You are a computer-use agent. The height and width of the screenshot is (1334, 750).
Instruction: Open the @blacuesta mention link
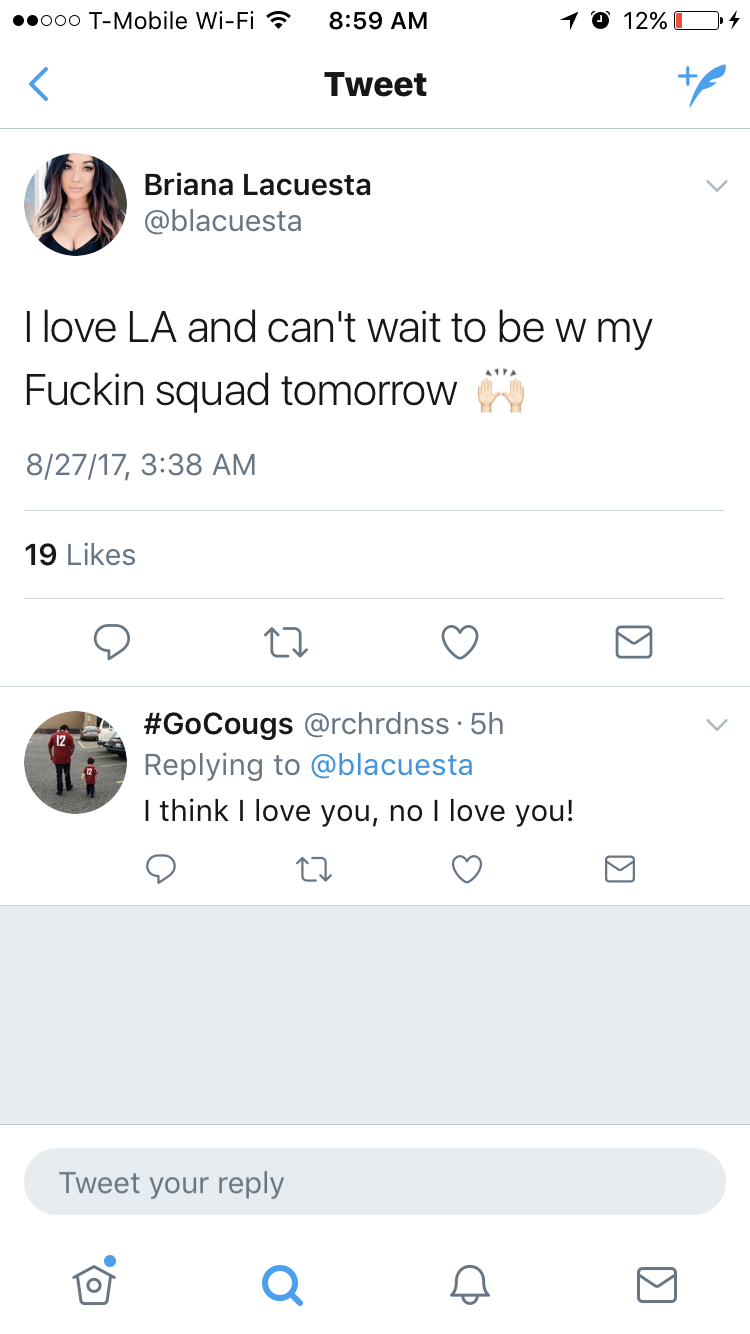[x=391, y=765]
